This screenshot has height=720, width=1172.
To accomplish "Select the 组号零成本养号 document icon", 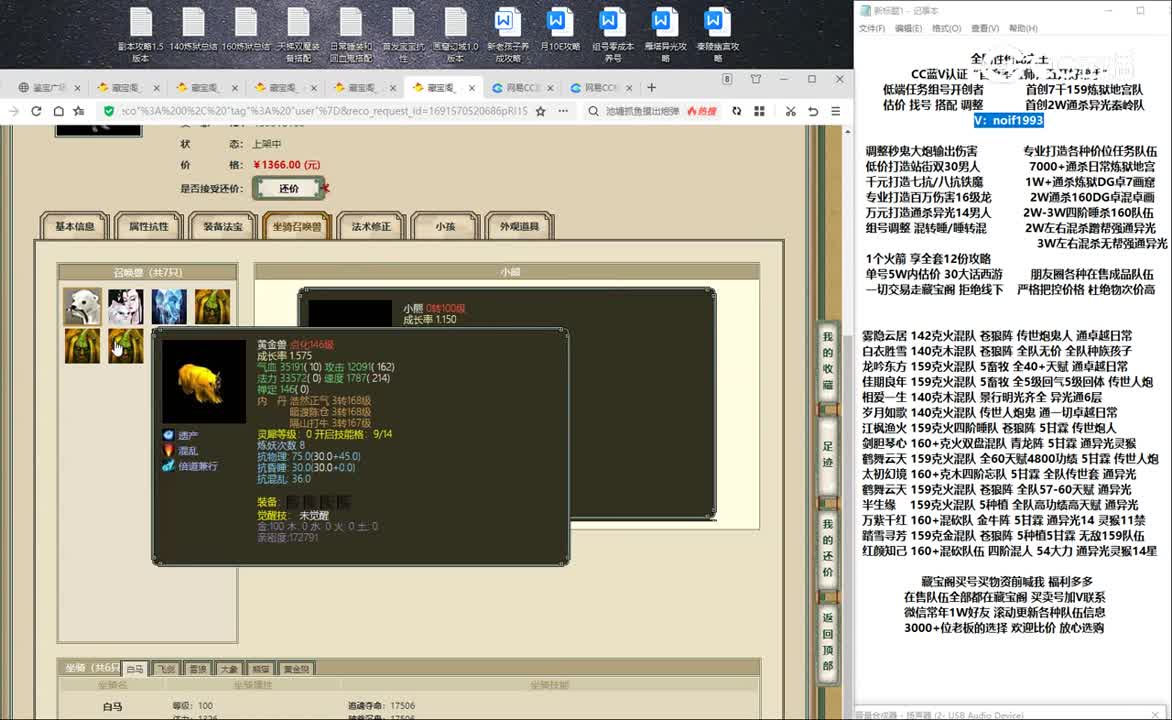I will click(612, 34).
